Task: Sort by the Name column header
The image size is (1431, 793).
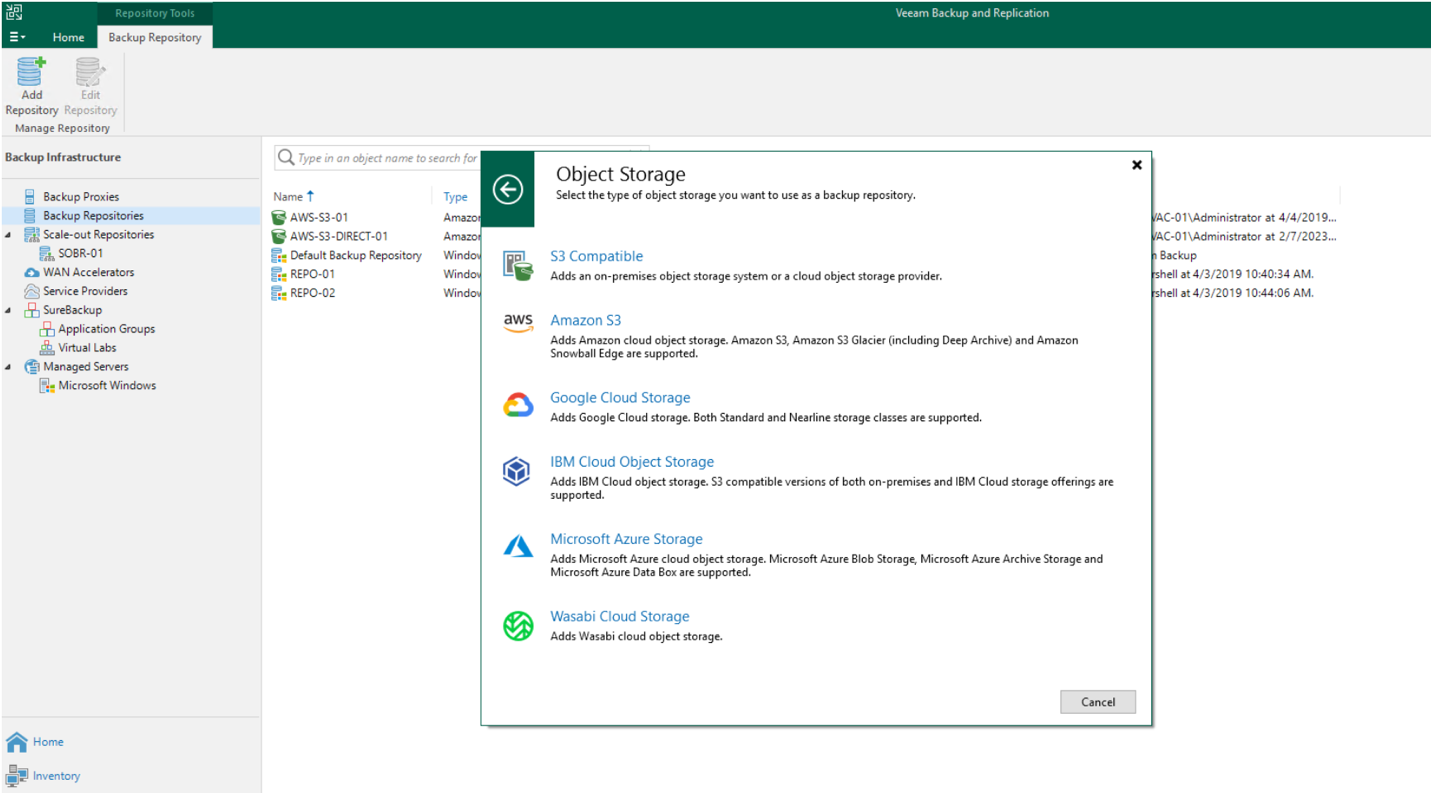Action: pos(288,197)
